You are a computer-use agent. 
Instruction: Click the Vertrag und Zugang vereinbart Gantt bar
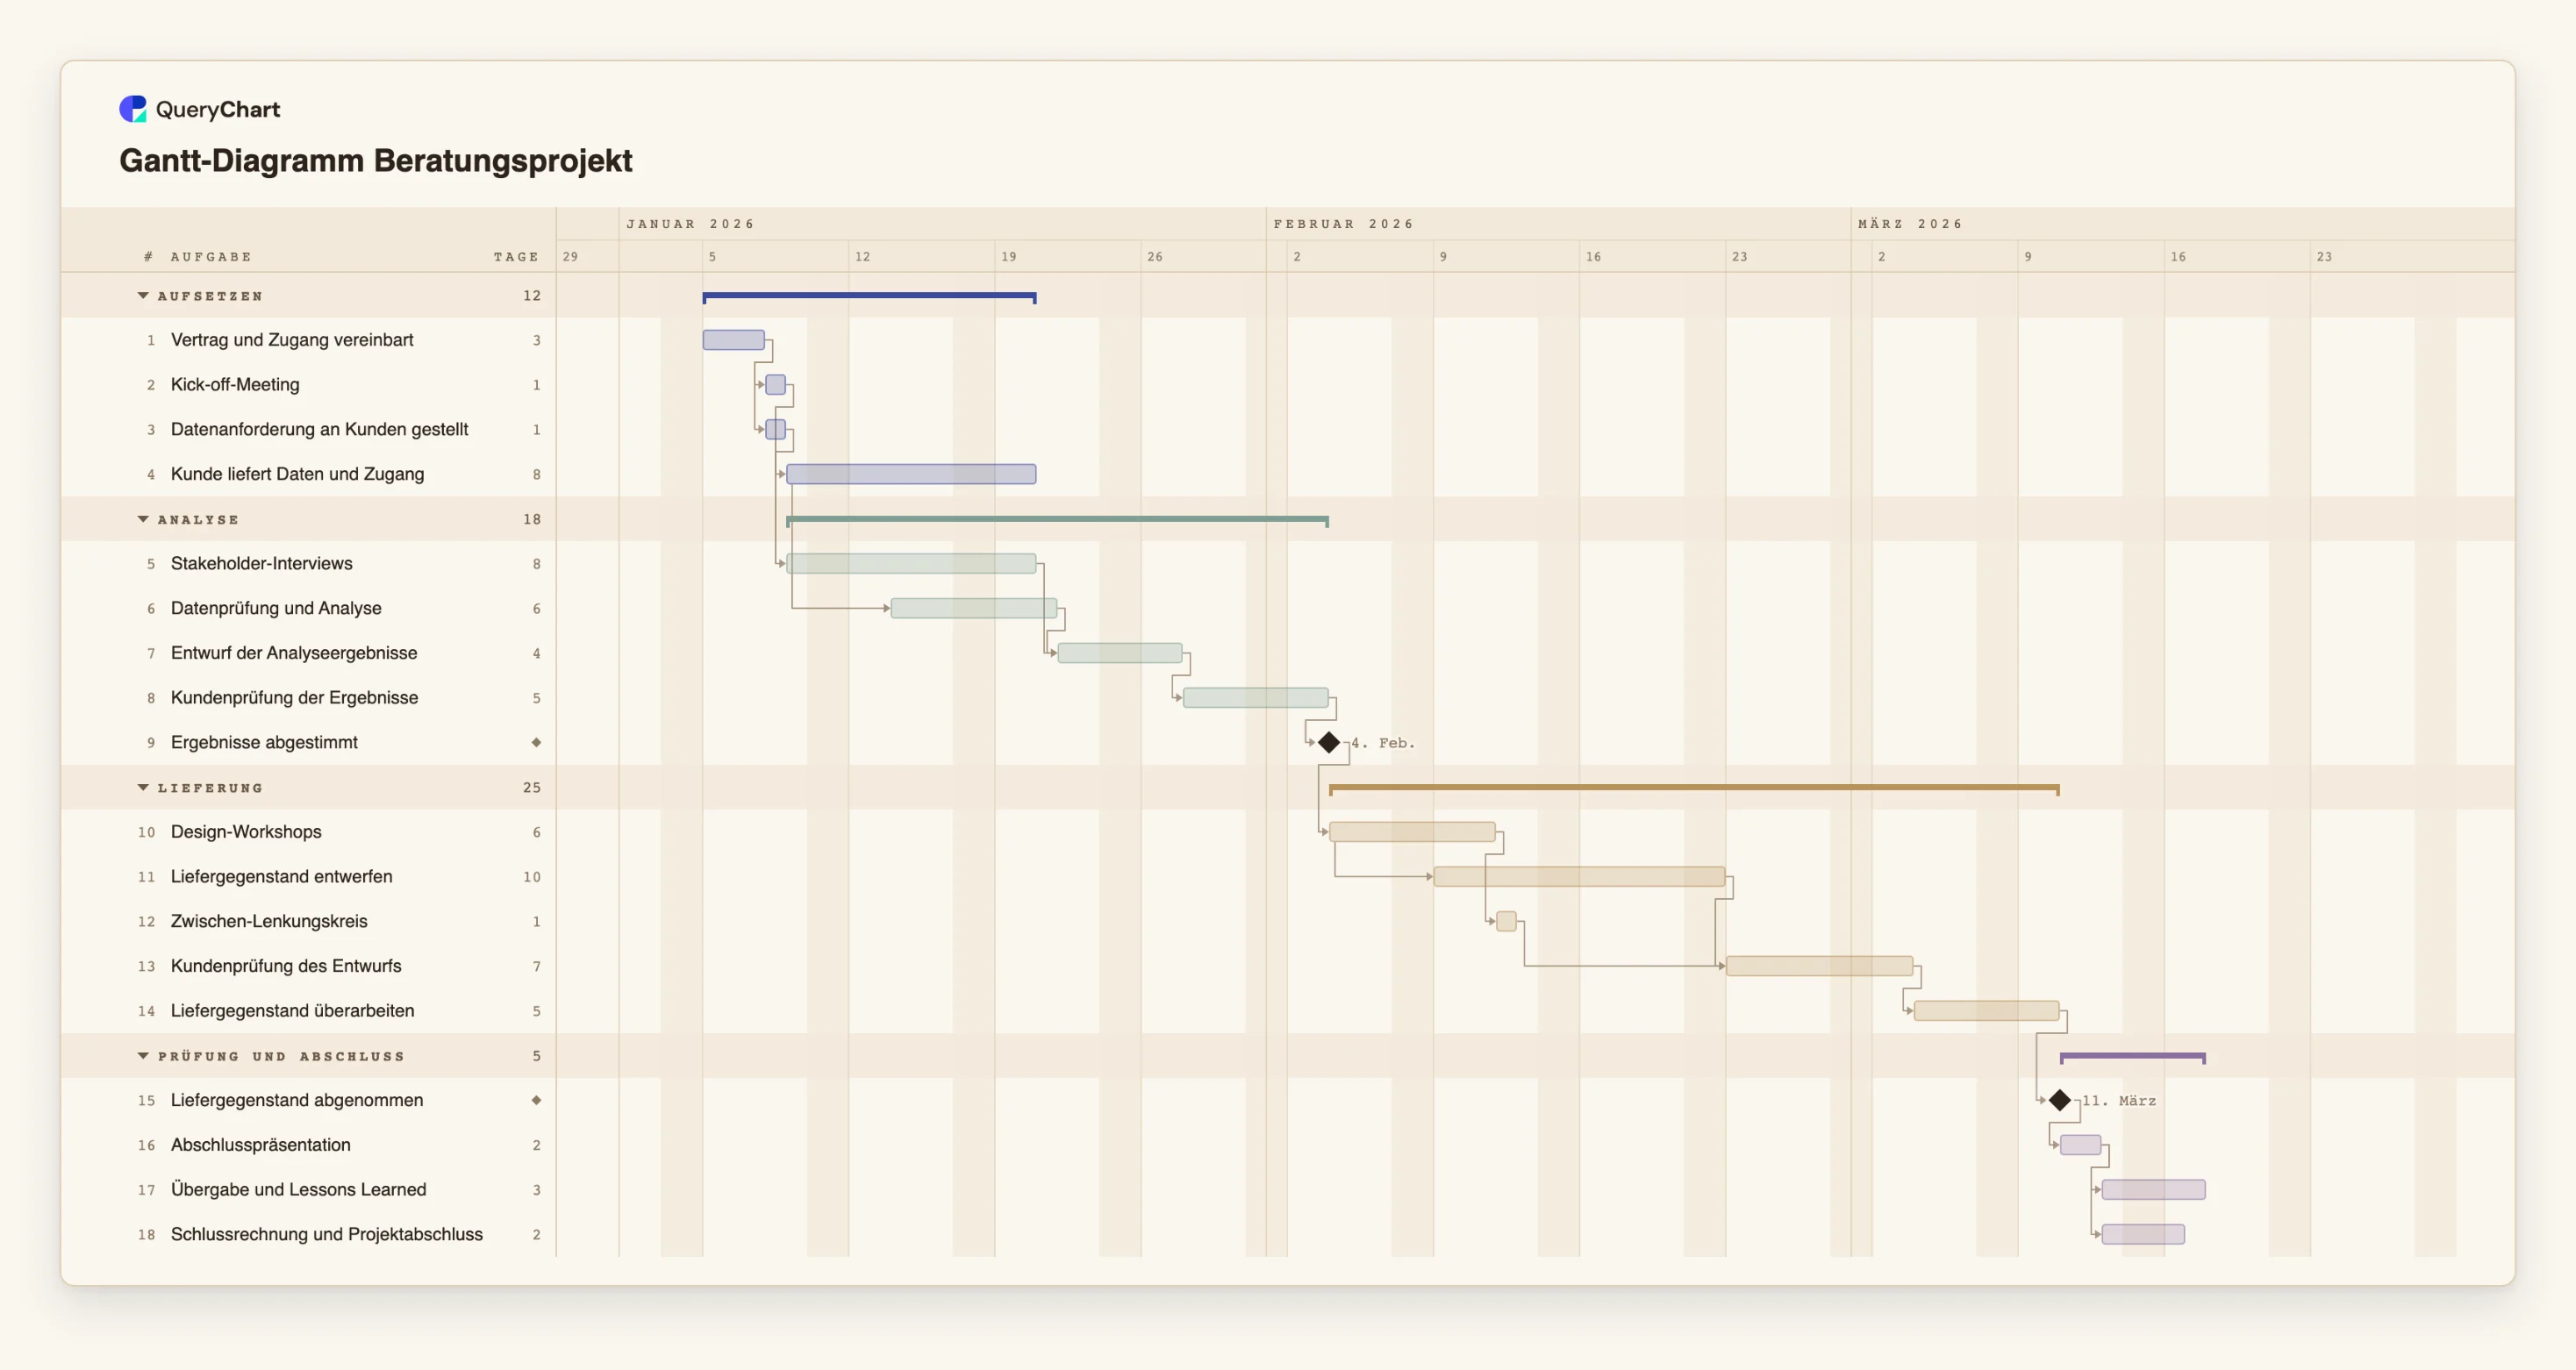tap(734, 340)
